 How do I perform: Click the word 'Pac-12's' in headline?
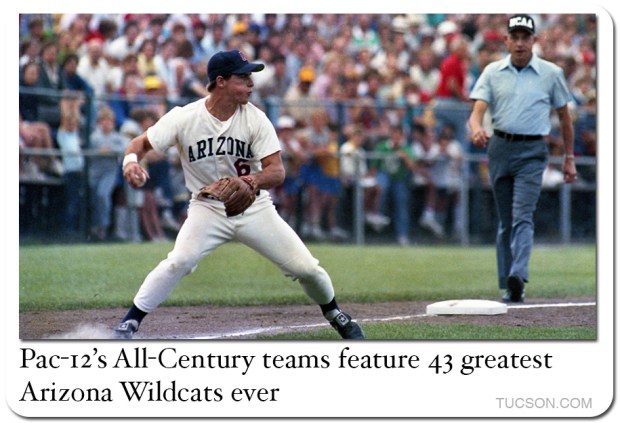64,359
